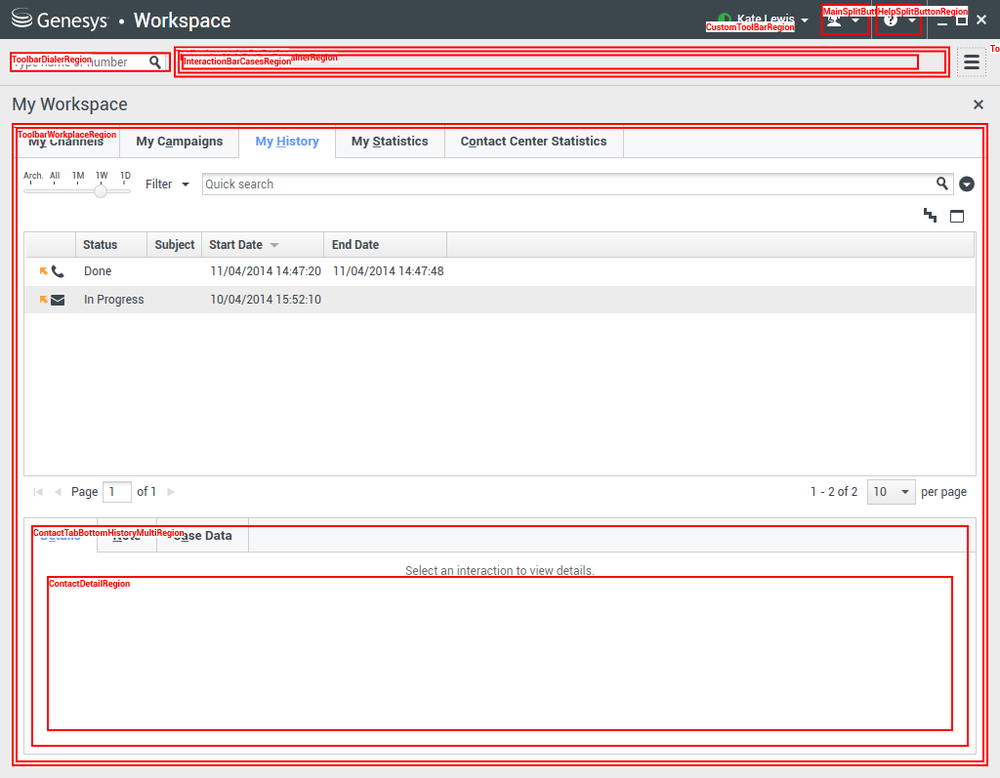This screenshot has width=1000, height=778.
Task: Set history slider to 1D
Action: [x=125, y=175]
